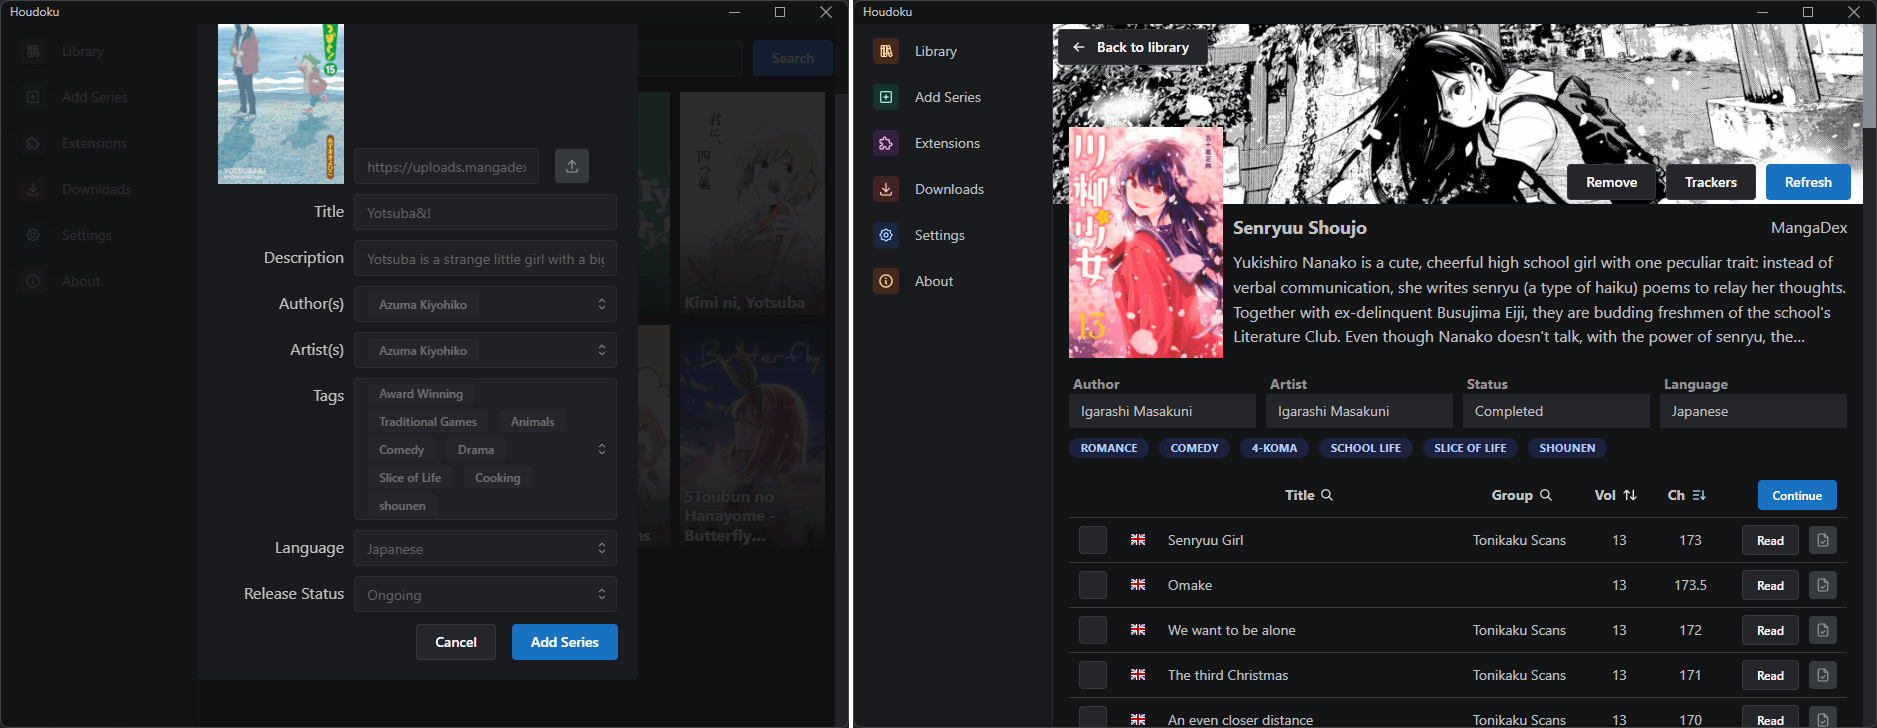The height and width of the screenshot is (728, 1877).
Task: Check the Omake chapter checkbox
Action: tap(1093, 585)
